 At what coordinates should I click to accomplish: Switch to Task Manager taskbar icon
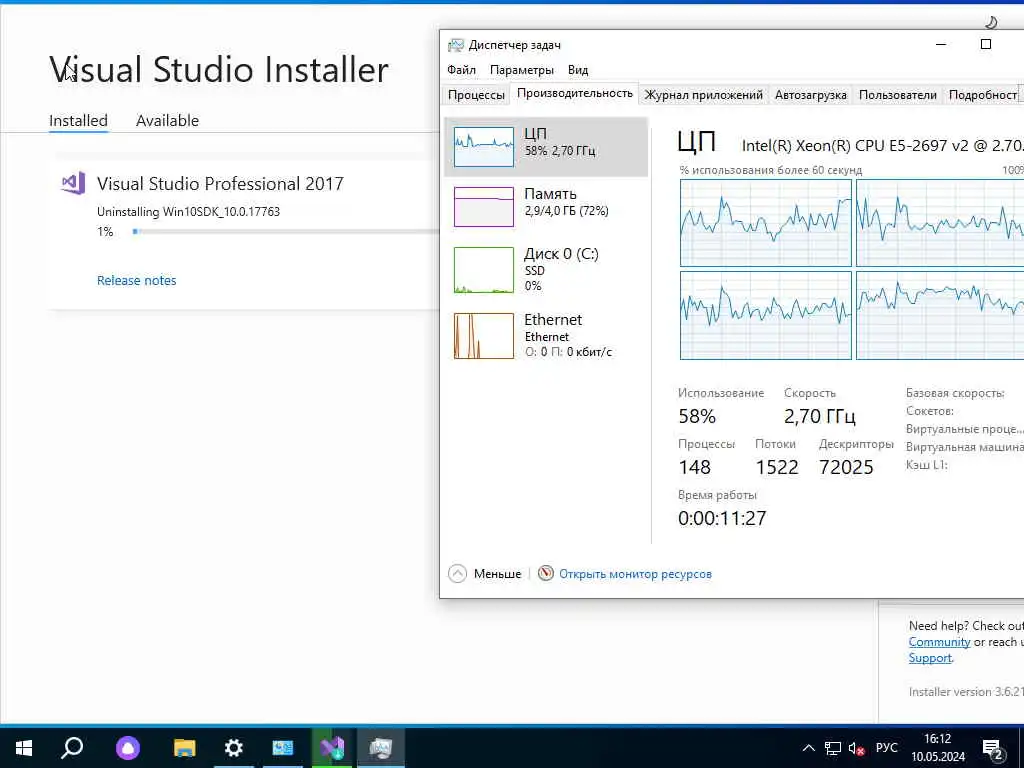coord(381,748)
